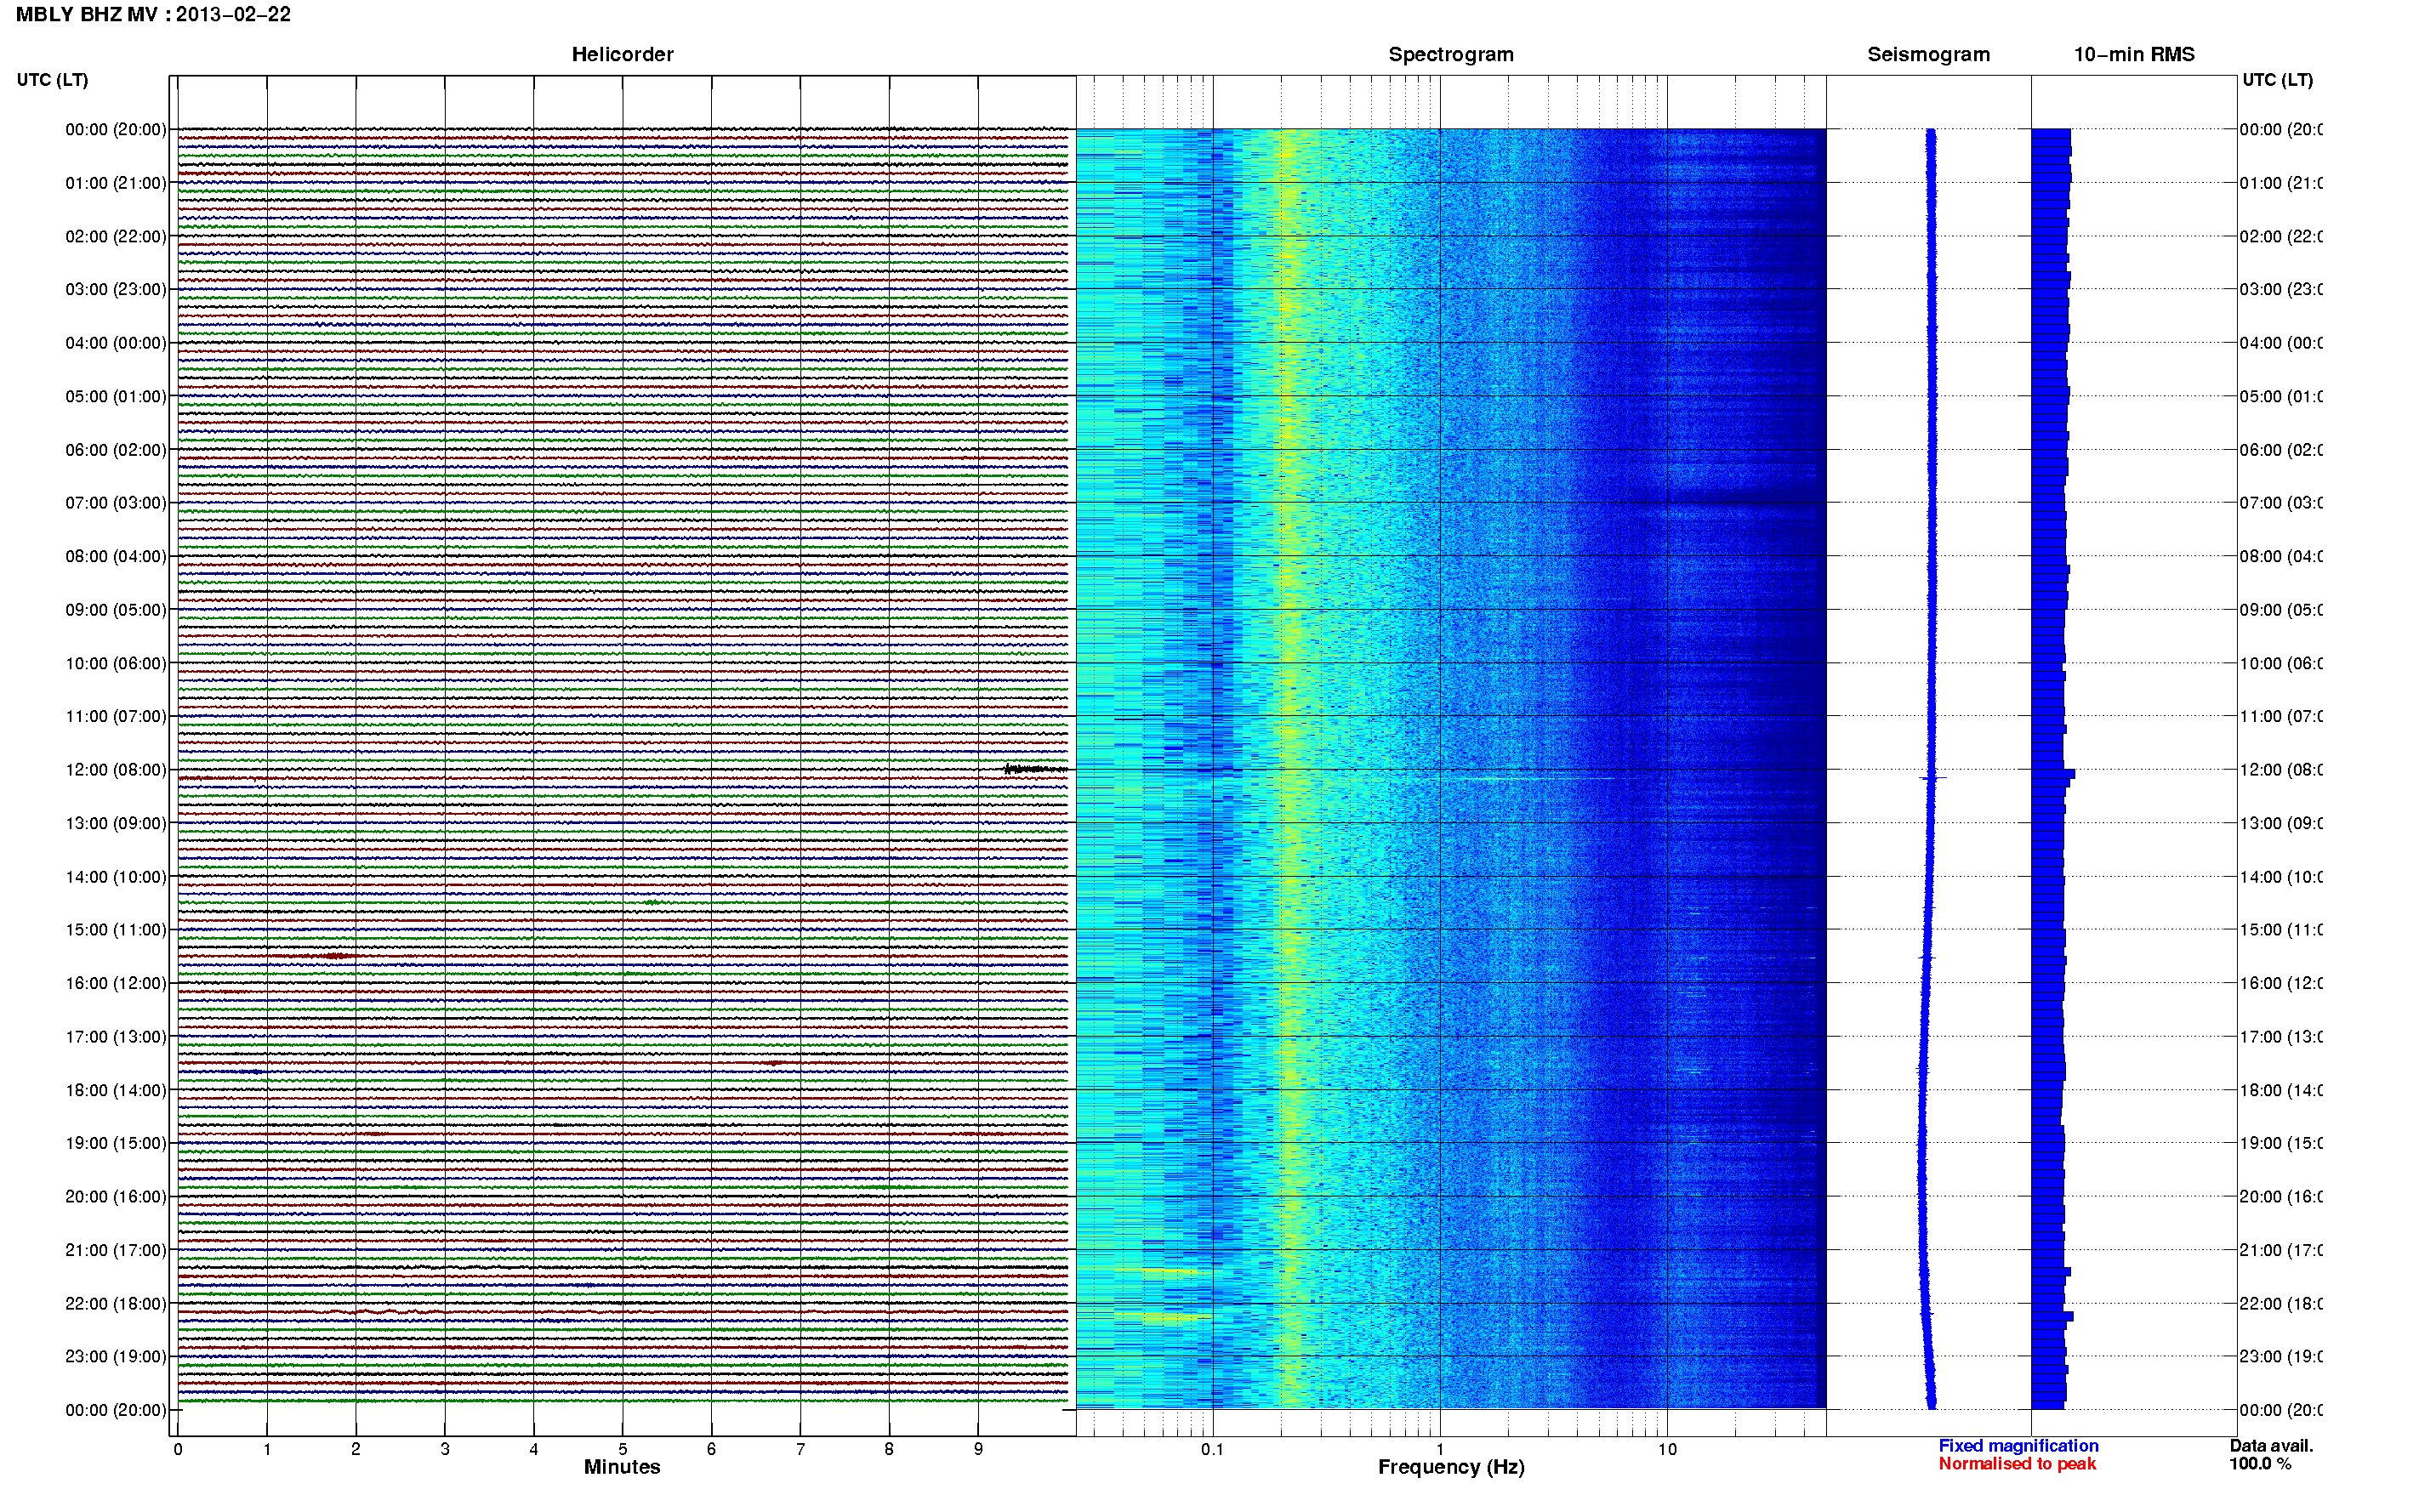Click minute 9 tick label on helicorder axis

(x=978, y=1449)
